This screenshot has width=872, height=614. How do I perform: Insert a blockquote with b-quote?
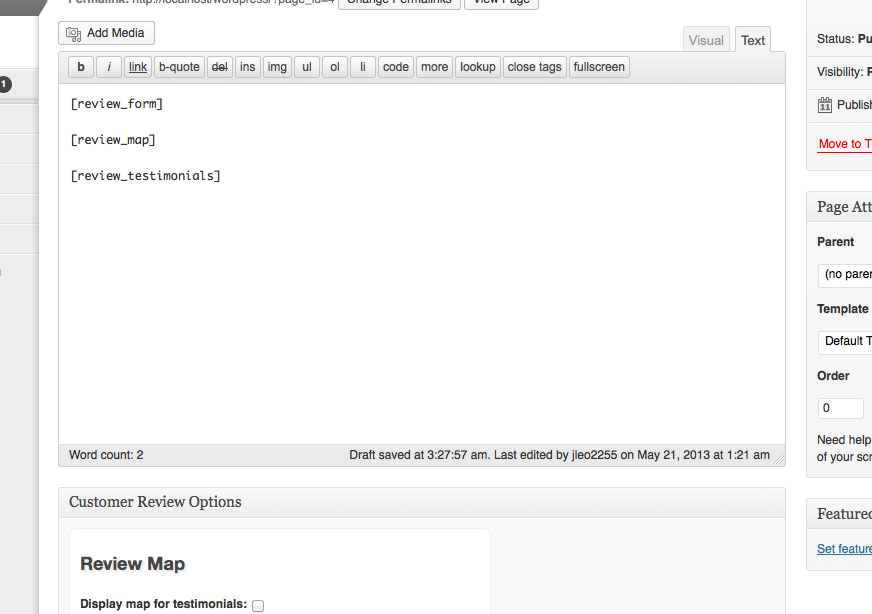(x=179, y=67)
